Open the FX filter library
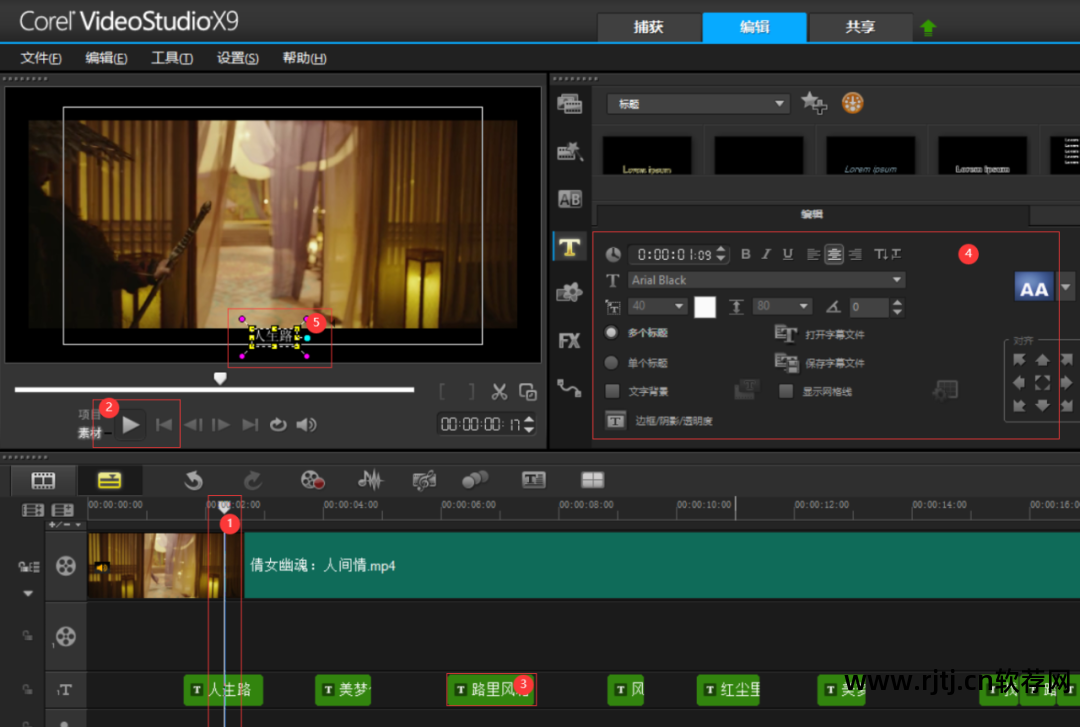The width and height of the screenshot is (1080, 727). click(x=570, y=341)
